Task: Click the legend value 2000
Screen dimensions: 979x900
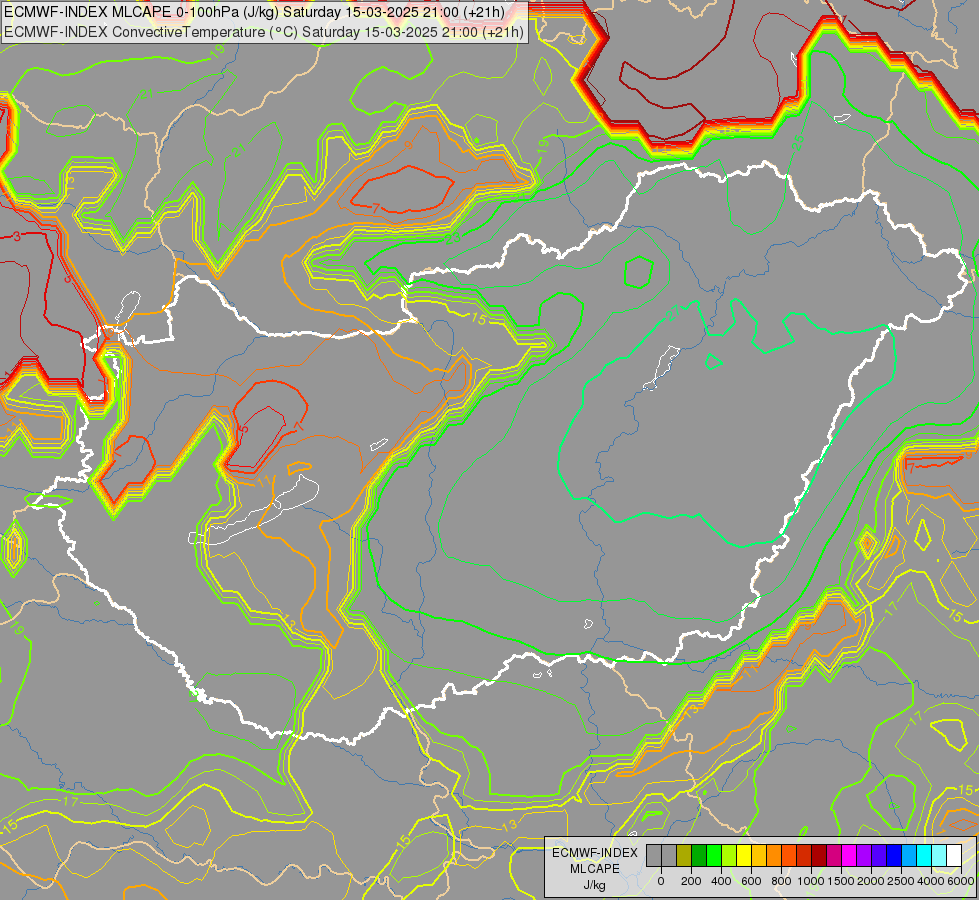Action: pyautogui.click(x=872, y=881)
